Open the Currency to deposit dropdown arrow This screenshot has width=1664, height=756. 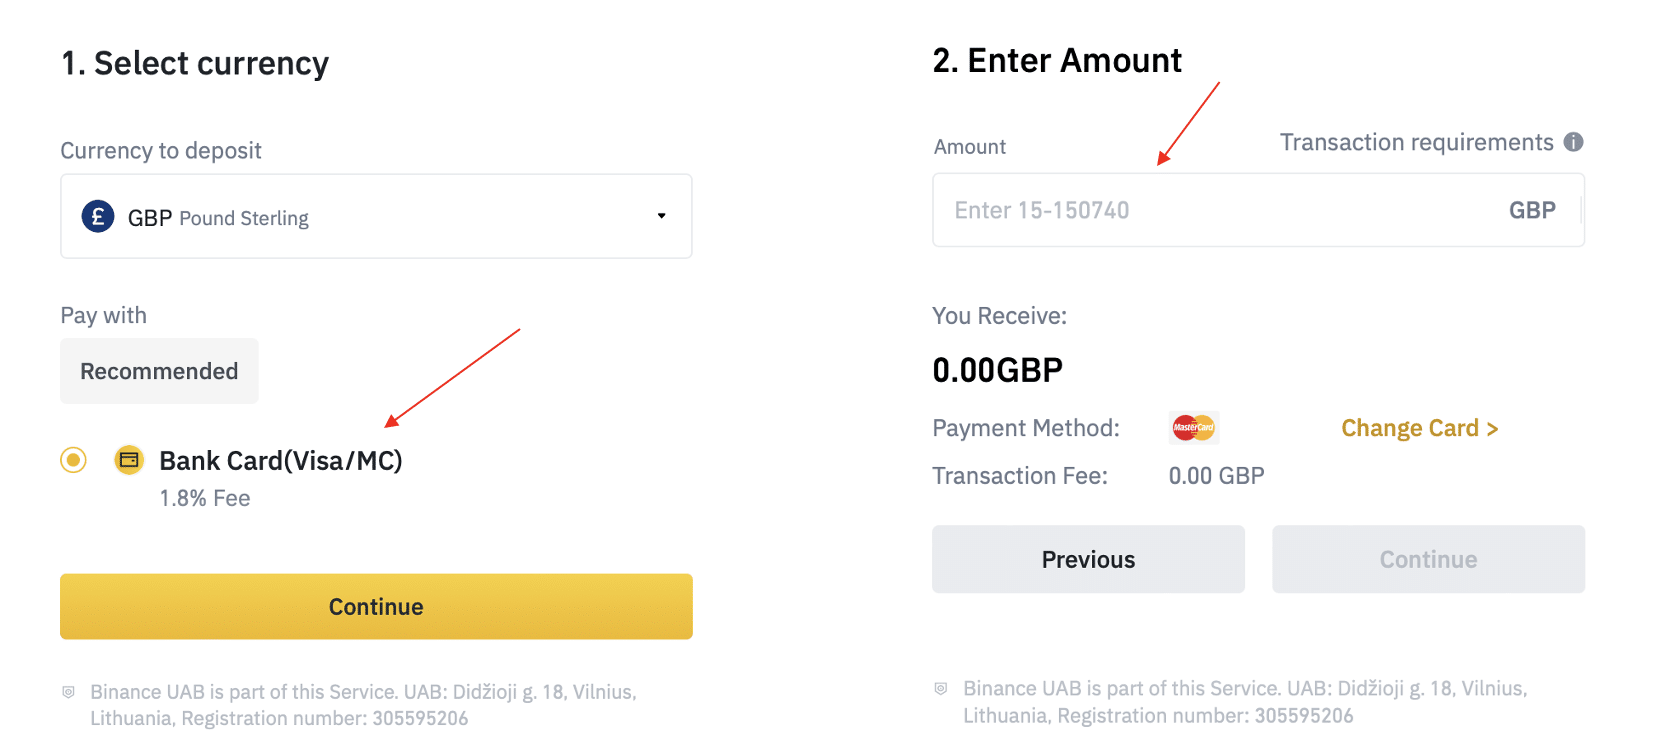[x=661, y=216]
